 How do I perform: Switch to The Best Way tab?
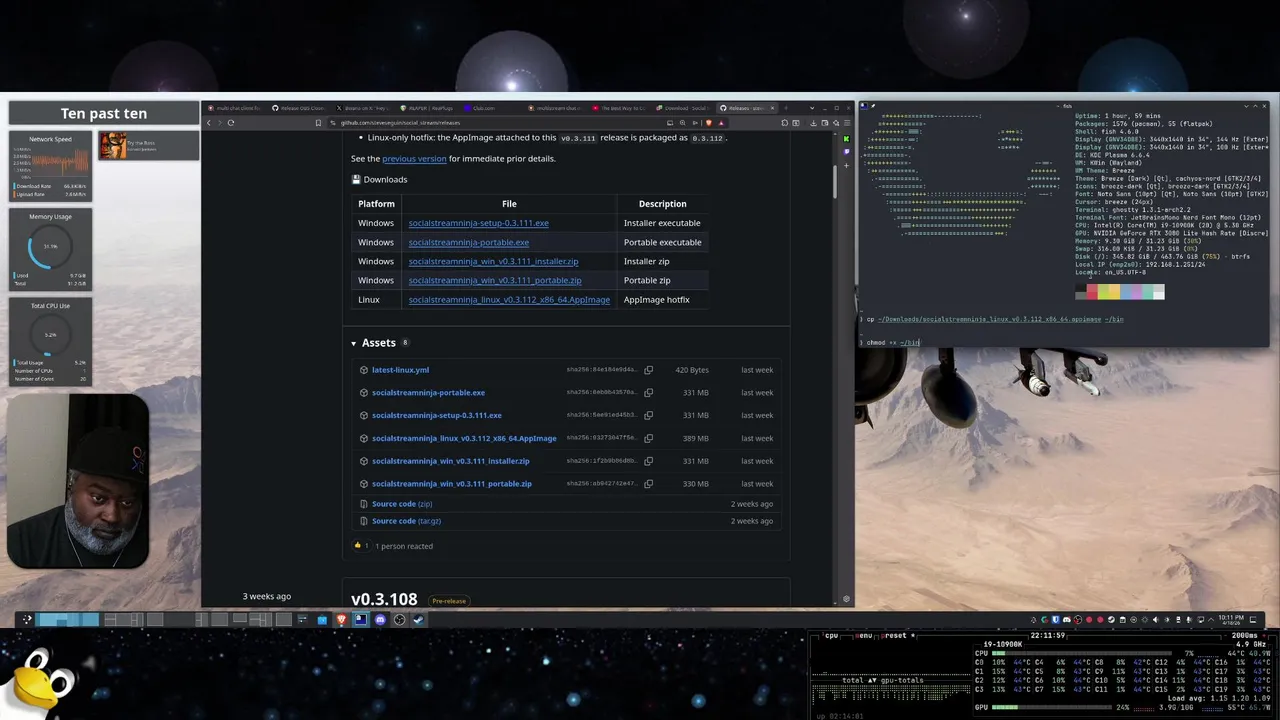[619, 108]
